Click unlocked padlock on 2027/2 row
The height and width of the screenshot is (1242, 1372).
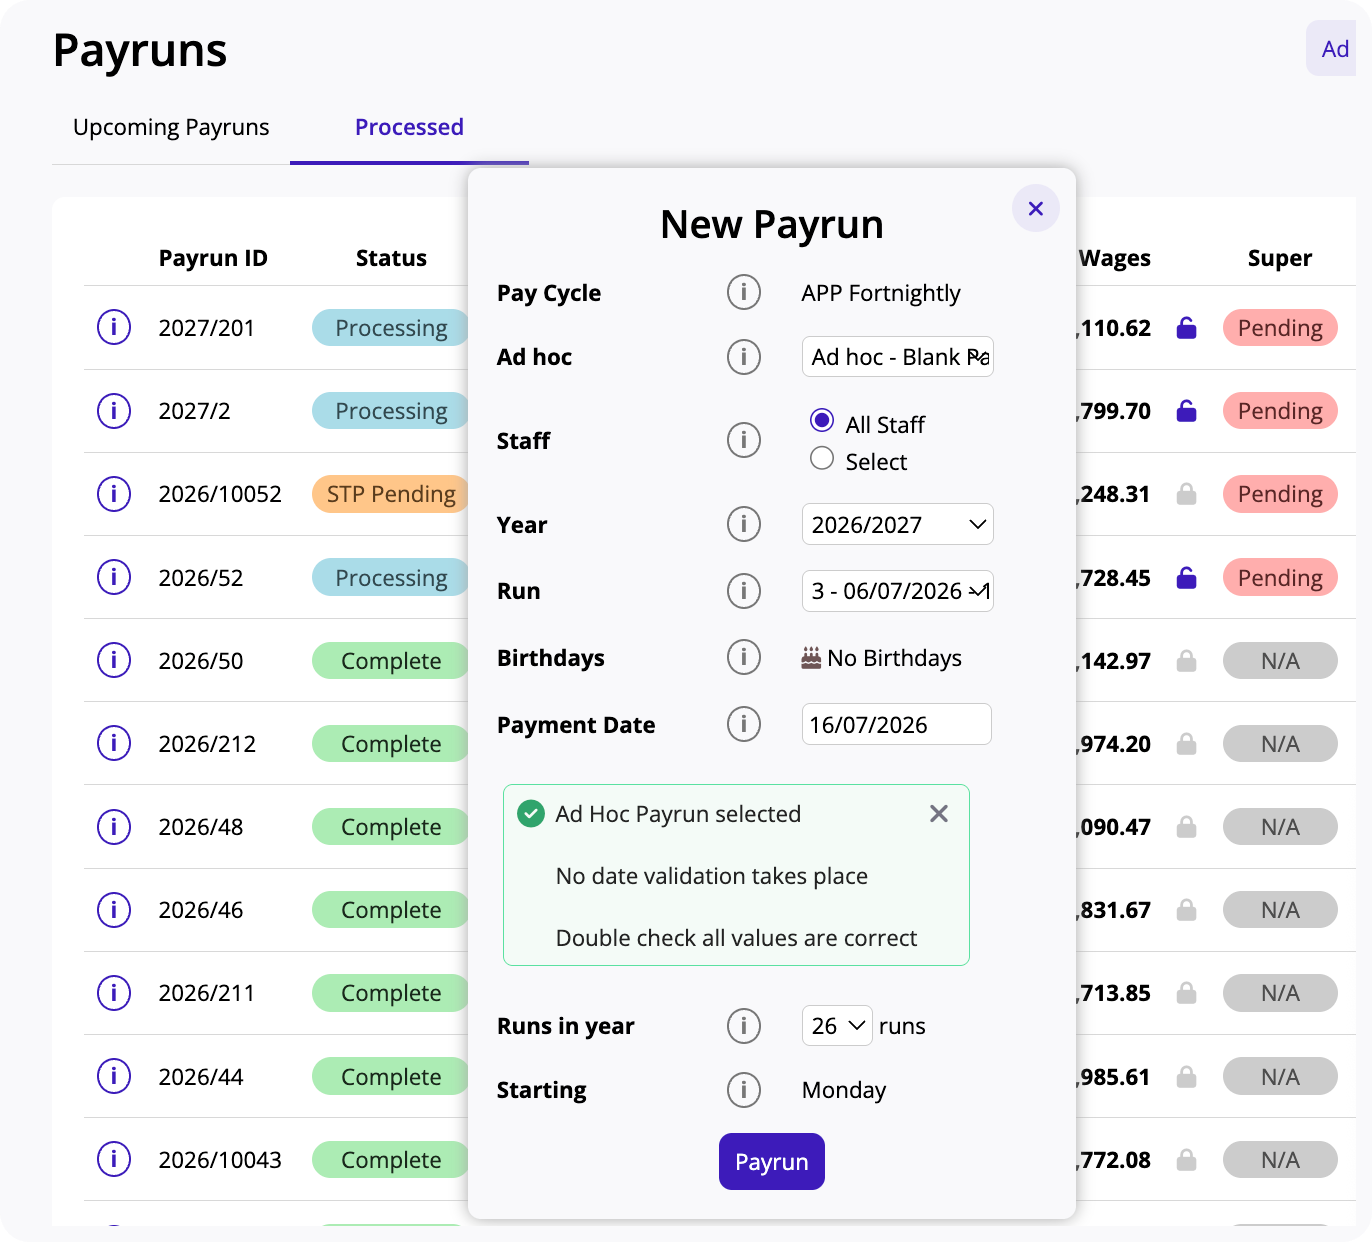click(1187, 410)
